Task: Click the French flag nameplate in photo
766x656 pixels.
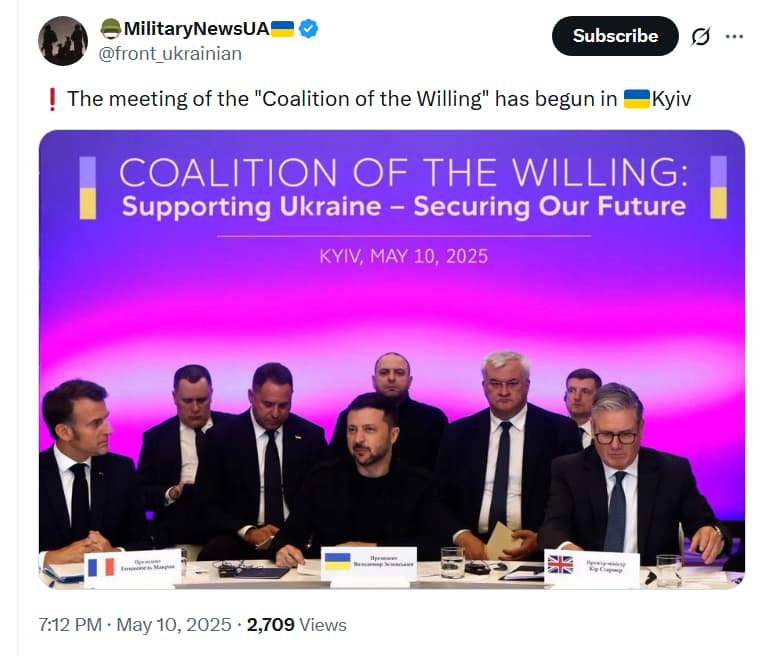Action: 132,568
